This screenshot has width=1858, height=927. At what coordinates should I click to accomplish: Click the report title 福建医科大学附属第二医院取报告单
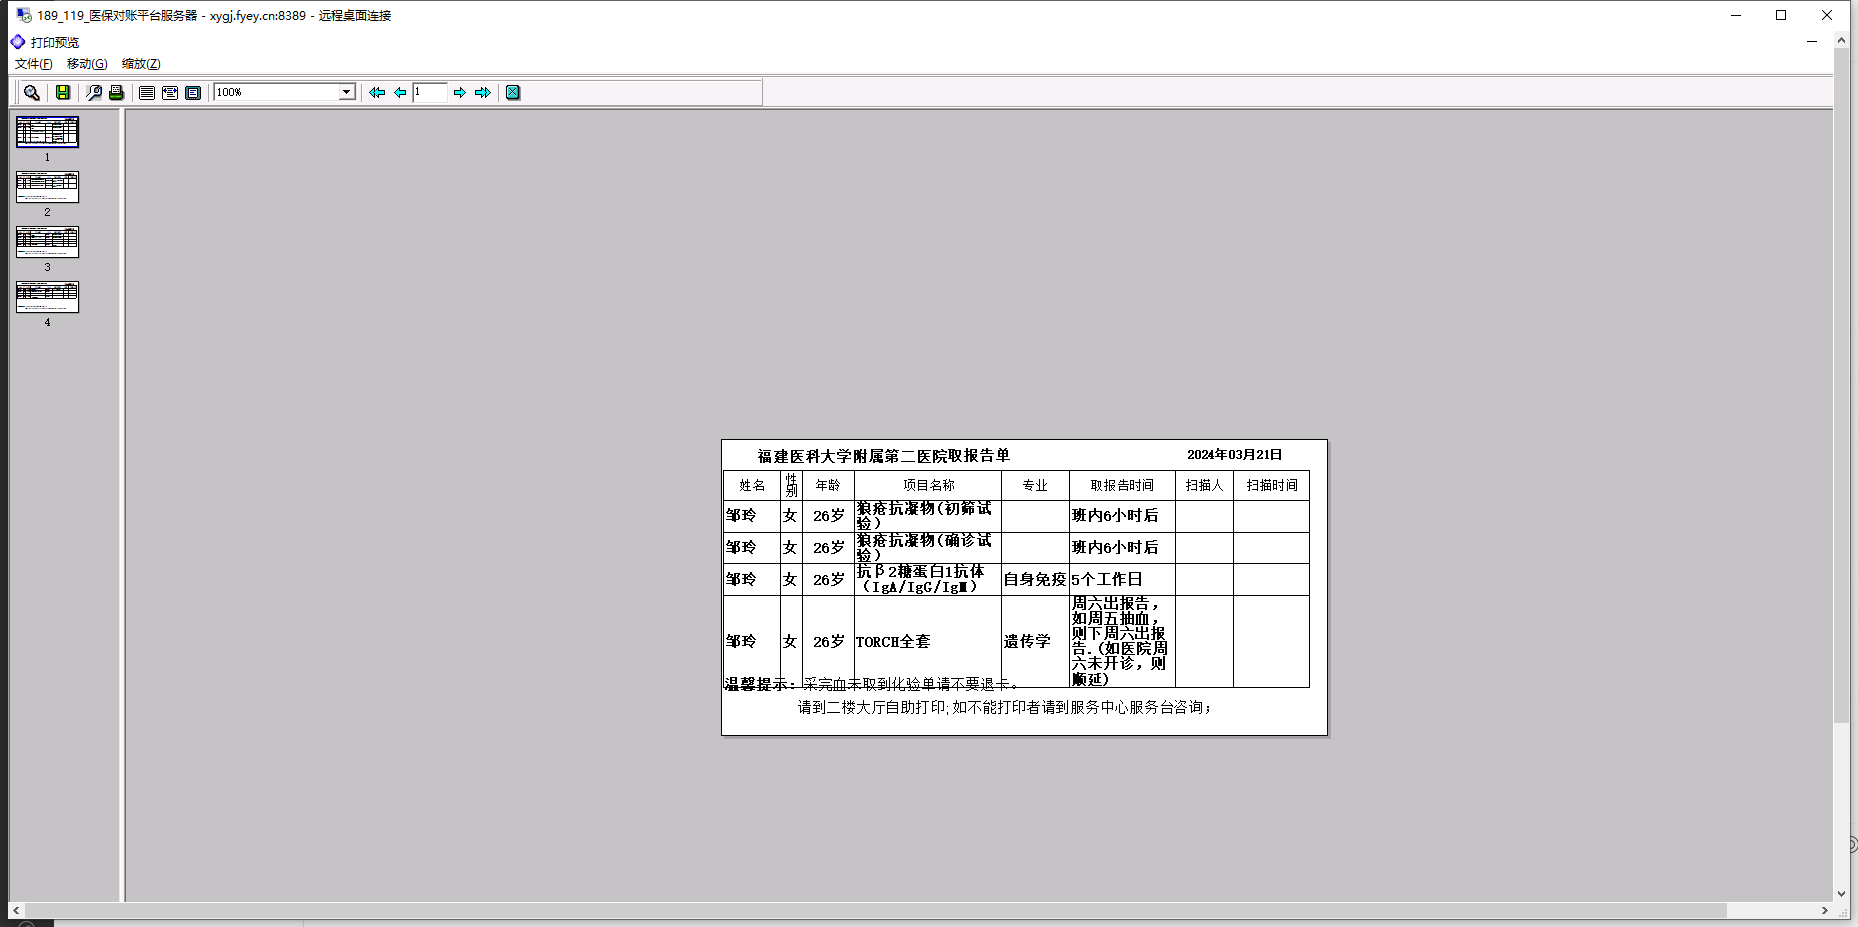pos(883,456)
